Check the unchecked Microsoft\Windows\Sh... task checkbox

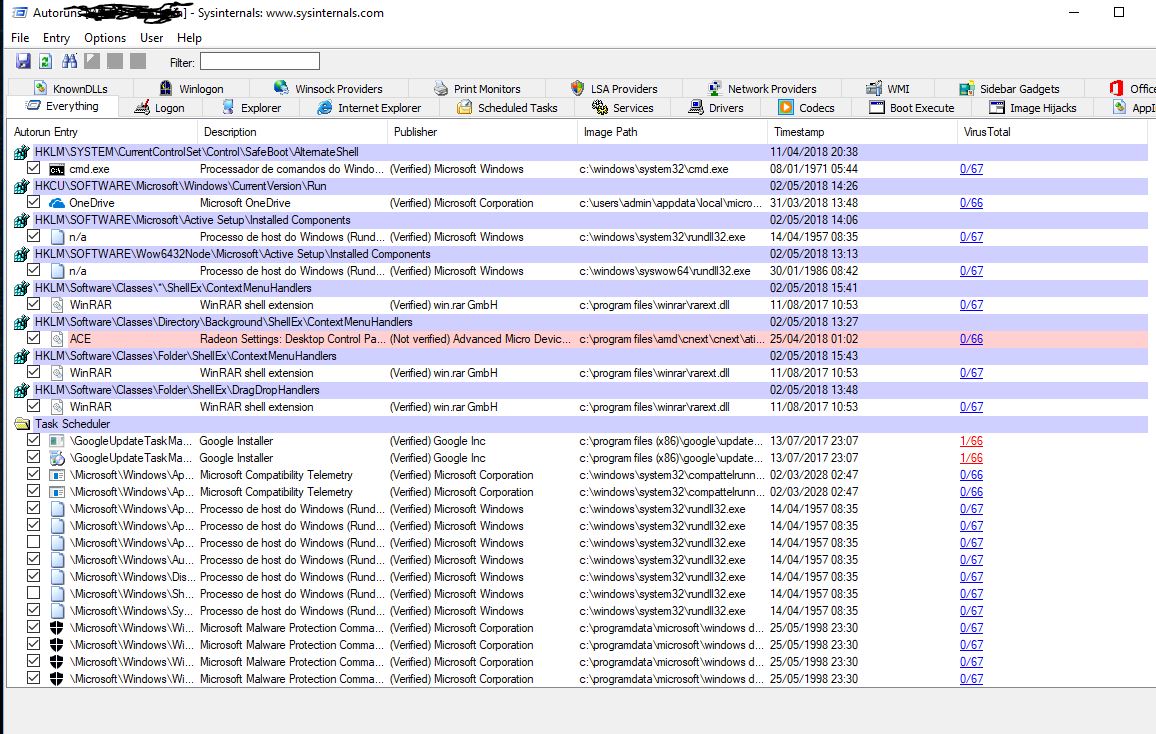(33, 593)
